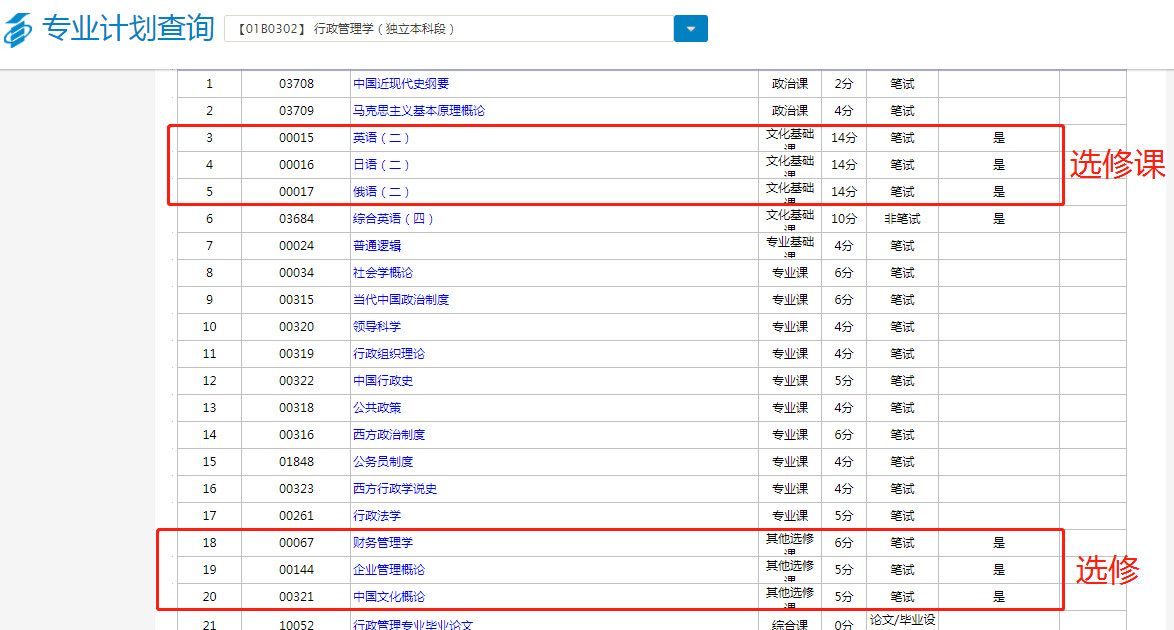Open the 西方政治制度 course link
Image resolution: width=1174 pixels, height=630 pixels.
pyautogui.click(x=389, y=434)
